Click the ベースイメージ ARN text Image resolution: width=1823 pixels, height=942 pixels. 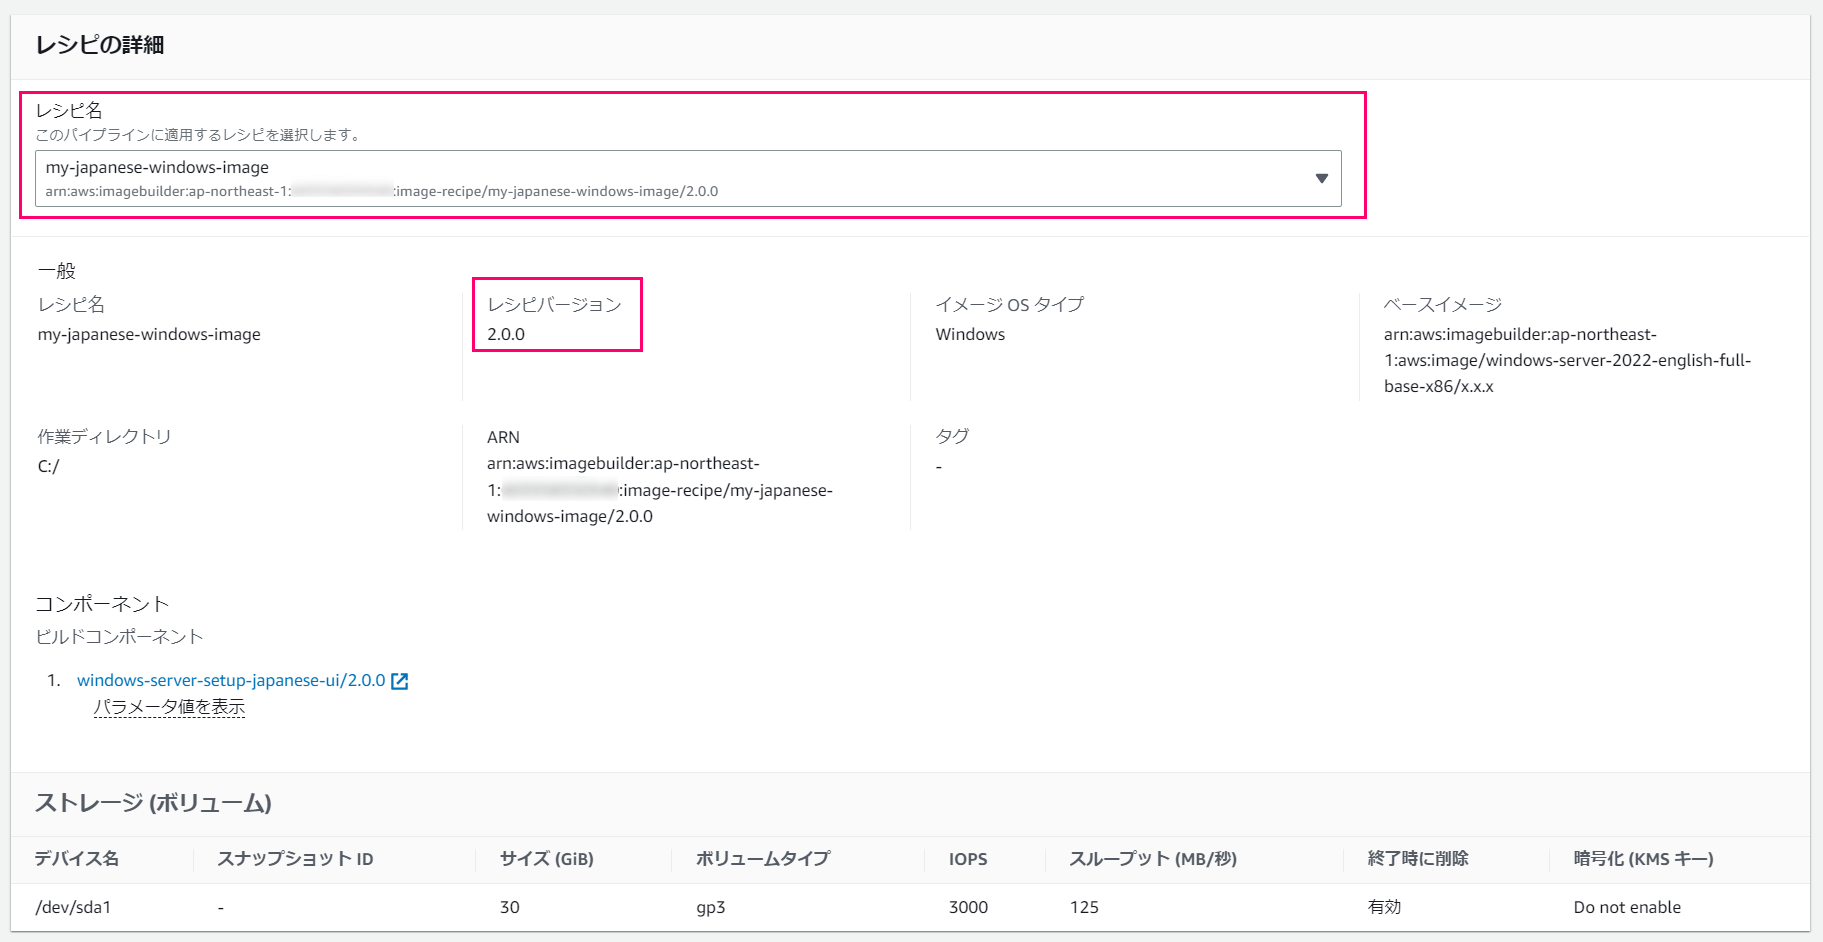pyautogui.click(x=1566, y=360)
